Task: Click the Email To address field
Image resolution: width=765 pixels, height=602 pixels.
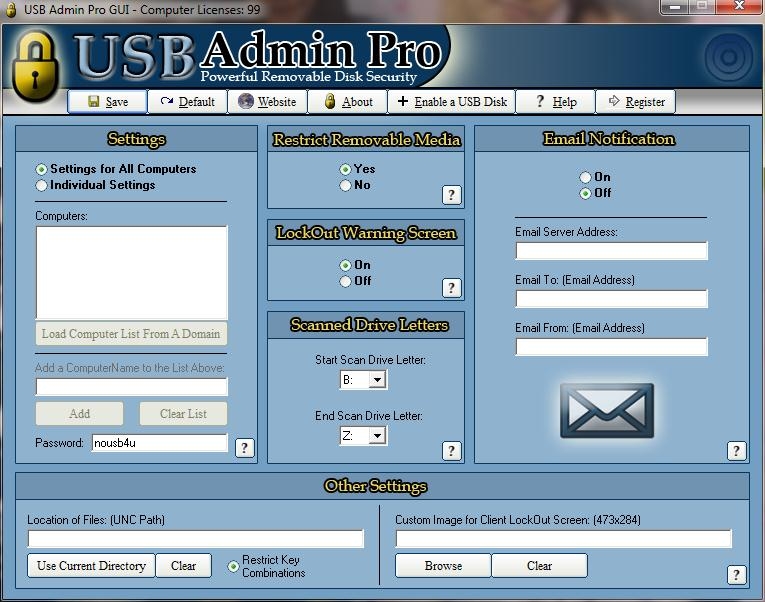Action: click(x=611, y=299)
